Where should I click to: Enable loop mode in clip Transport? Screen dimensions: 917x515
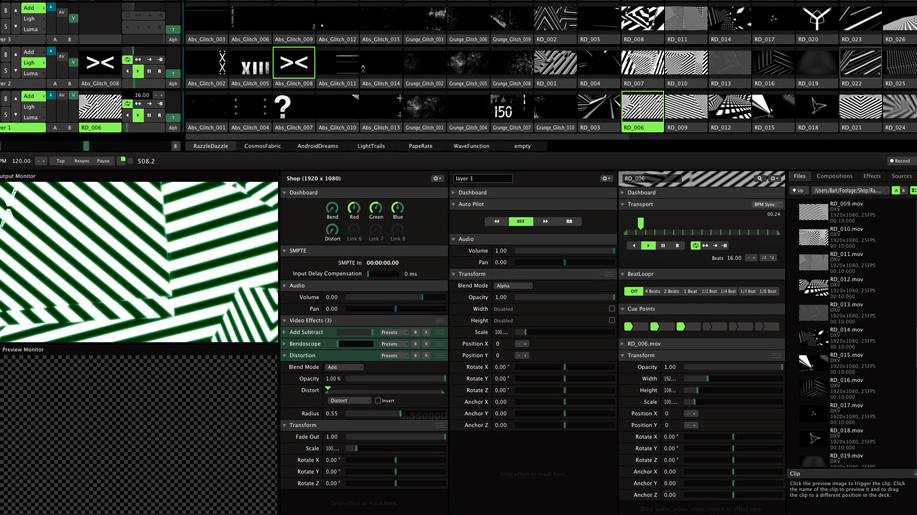tap(695, 246)
